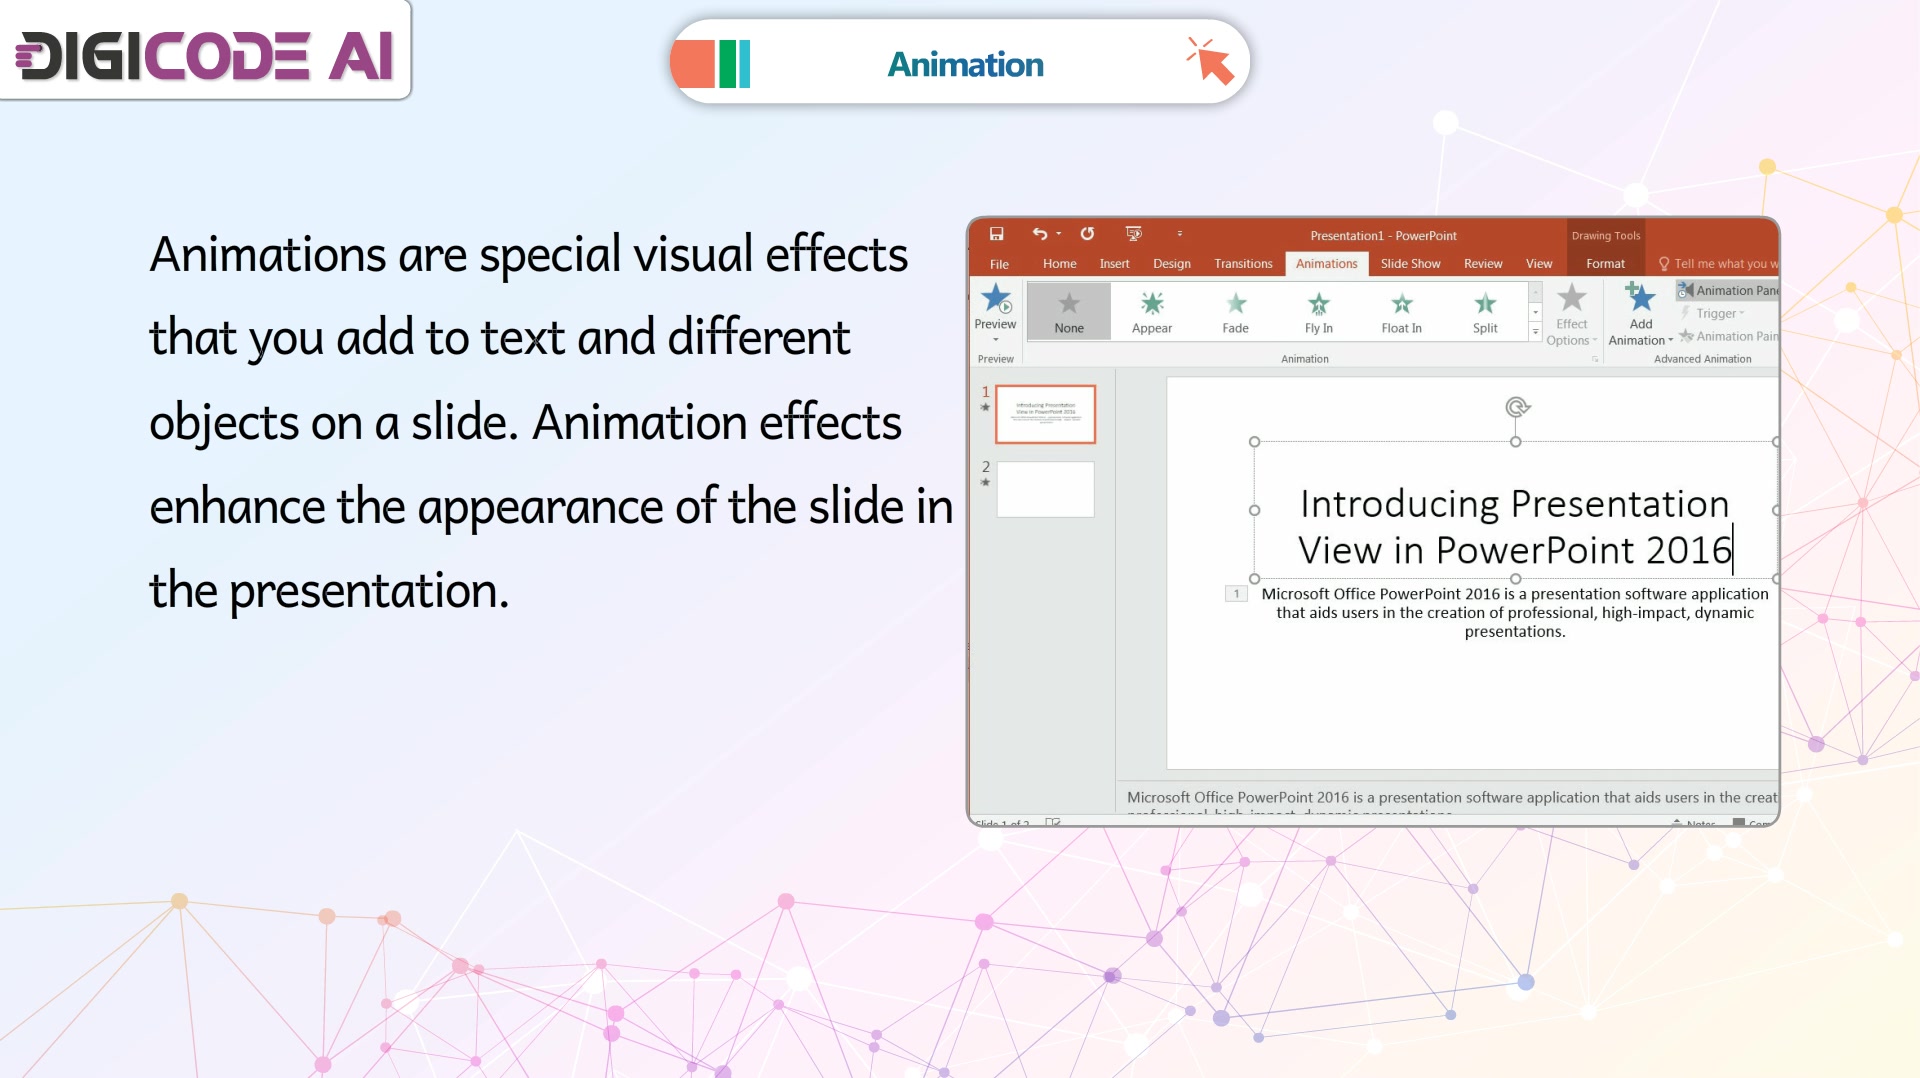The width and height of the screenshot is (1920, 1078).
Task: Click the animation star marker under slide 2
Action: tap(985, 482)
